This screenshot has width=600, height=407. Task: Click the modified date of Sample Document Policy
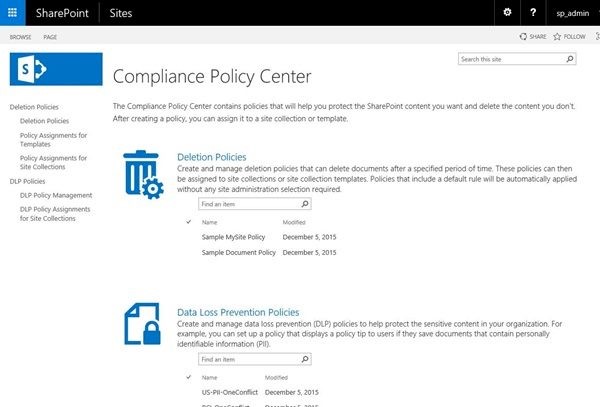coord(309,252)
